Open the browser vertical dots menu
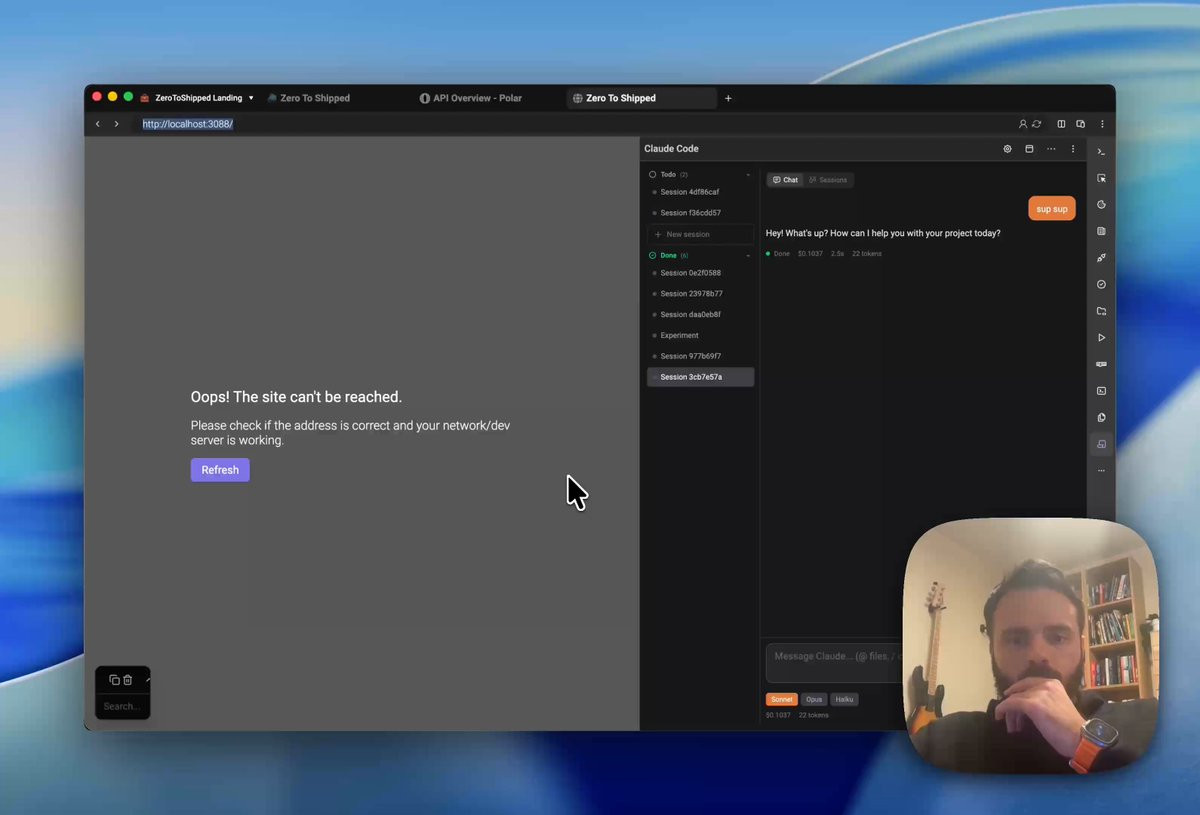The width and height of the screenshot is (1200, 815). coord(1102,124)
